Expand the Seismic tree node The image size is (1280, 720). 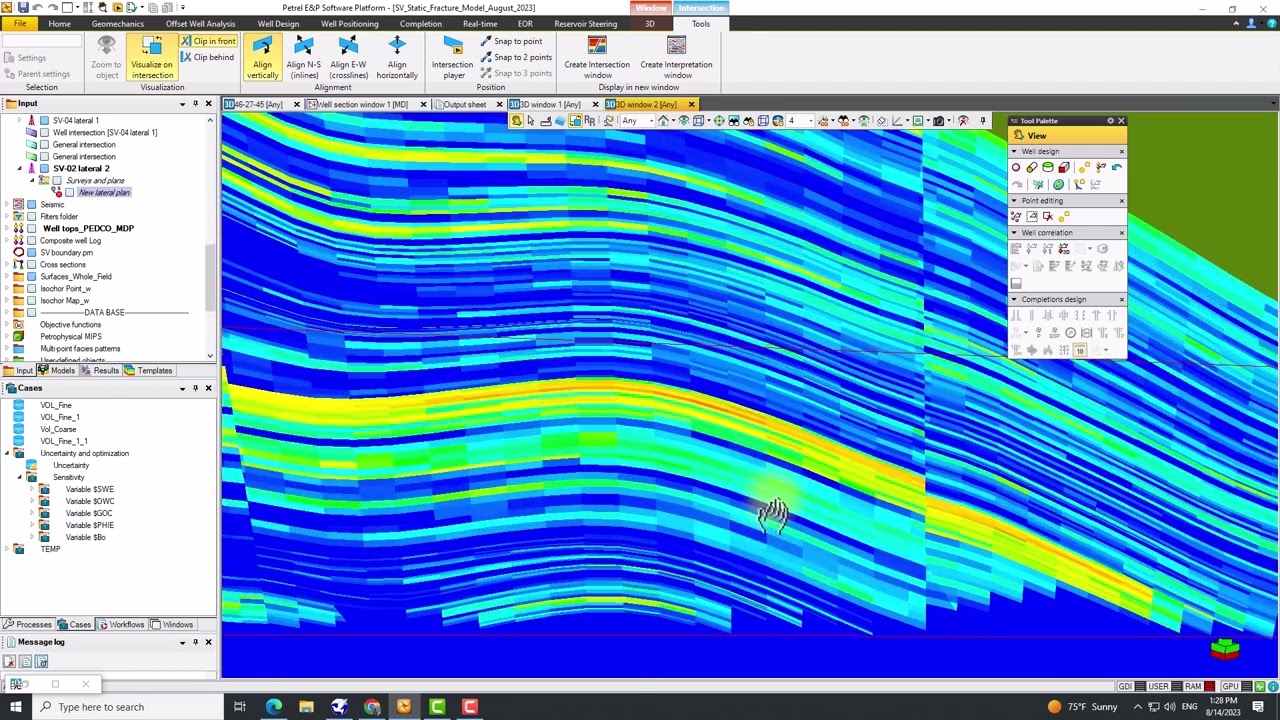7,204
